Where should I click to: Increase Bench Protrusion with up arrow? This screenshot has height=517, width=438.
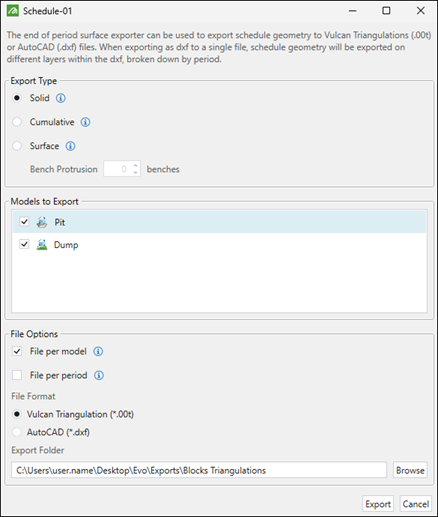coord(135,165)
